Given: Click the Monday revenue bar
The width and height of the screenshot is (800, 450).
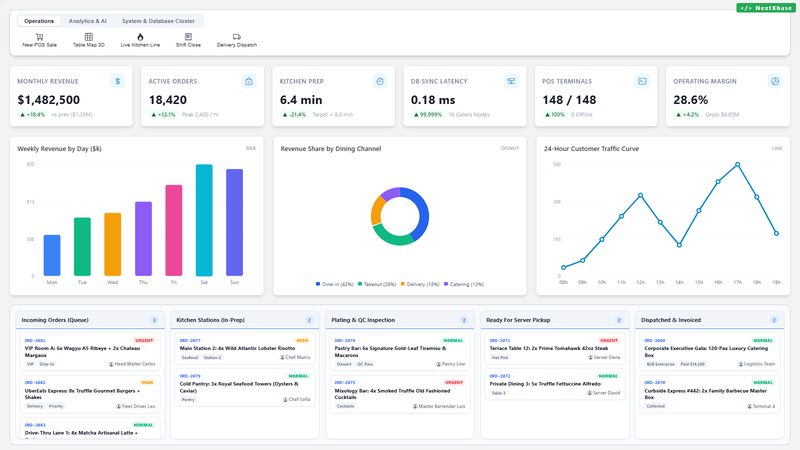Looking at the screenshot, I should click(52, 255).
